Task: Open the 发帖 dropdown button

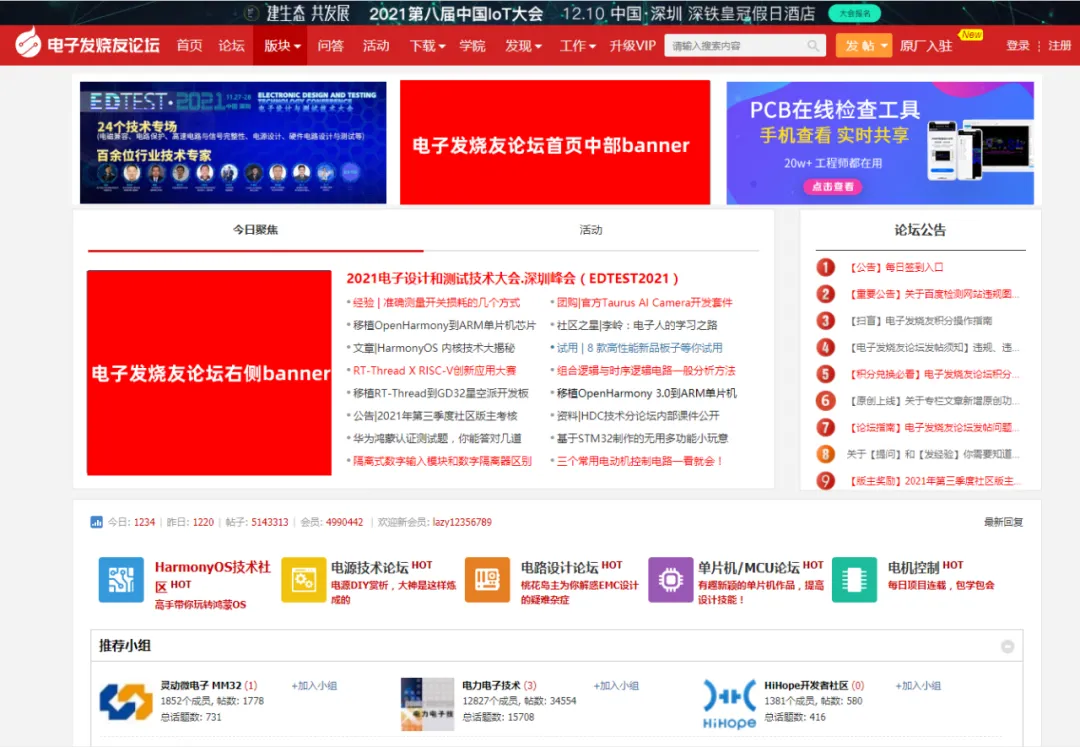Action: [x=864, y=45]
